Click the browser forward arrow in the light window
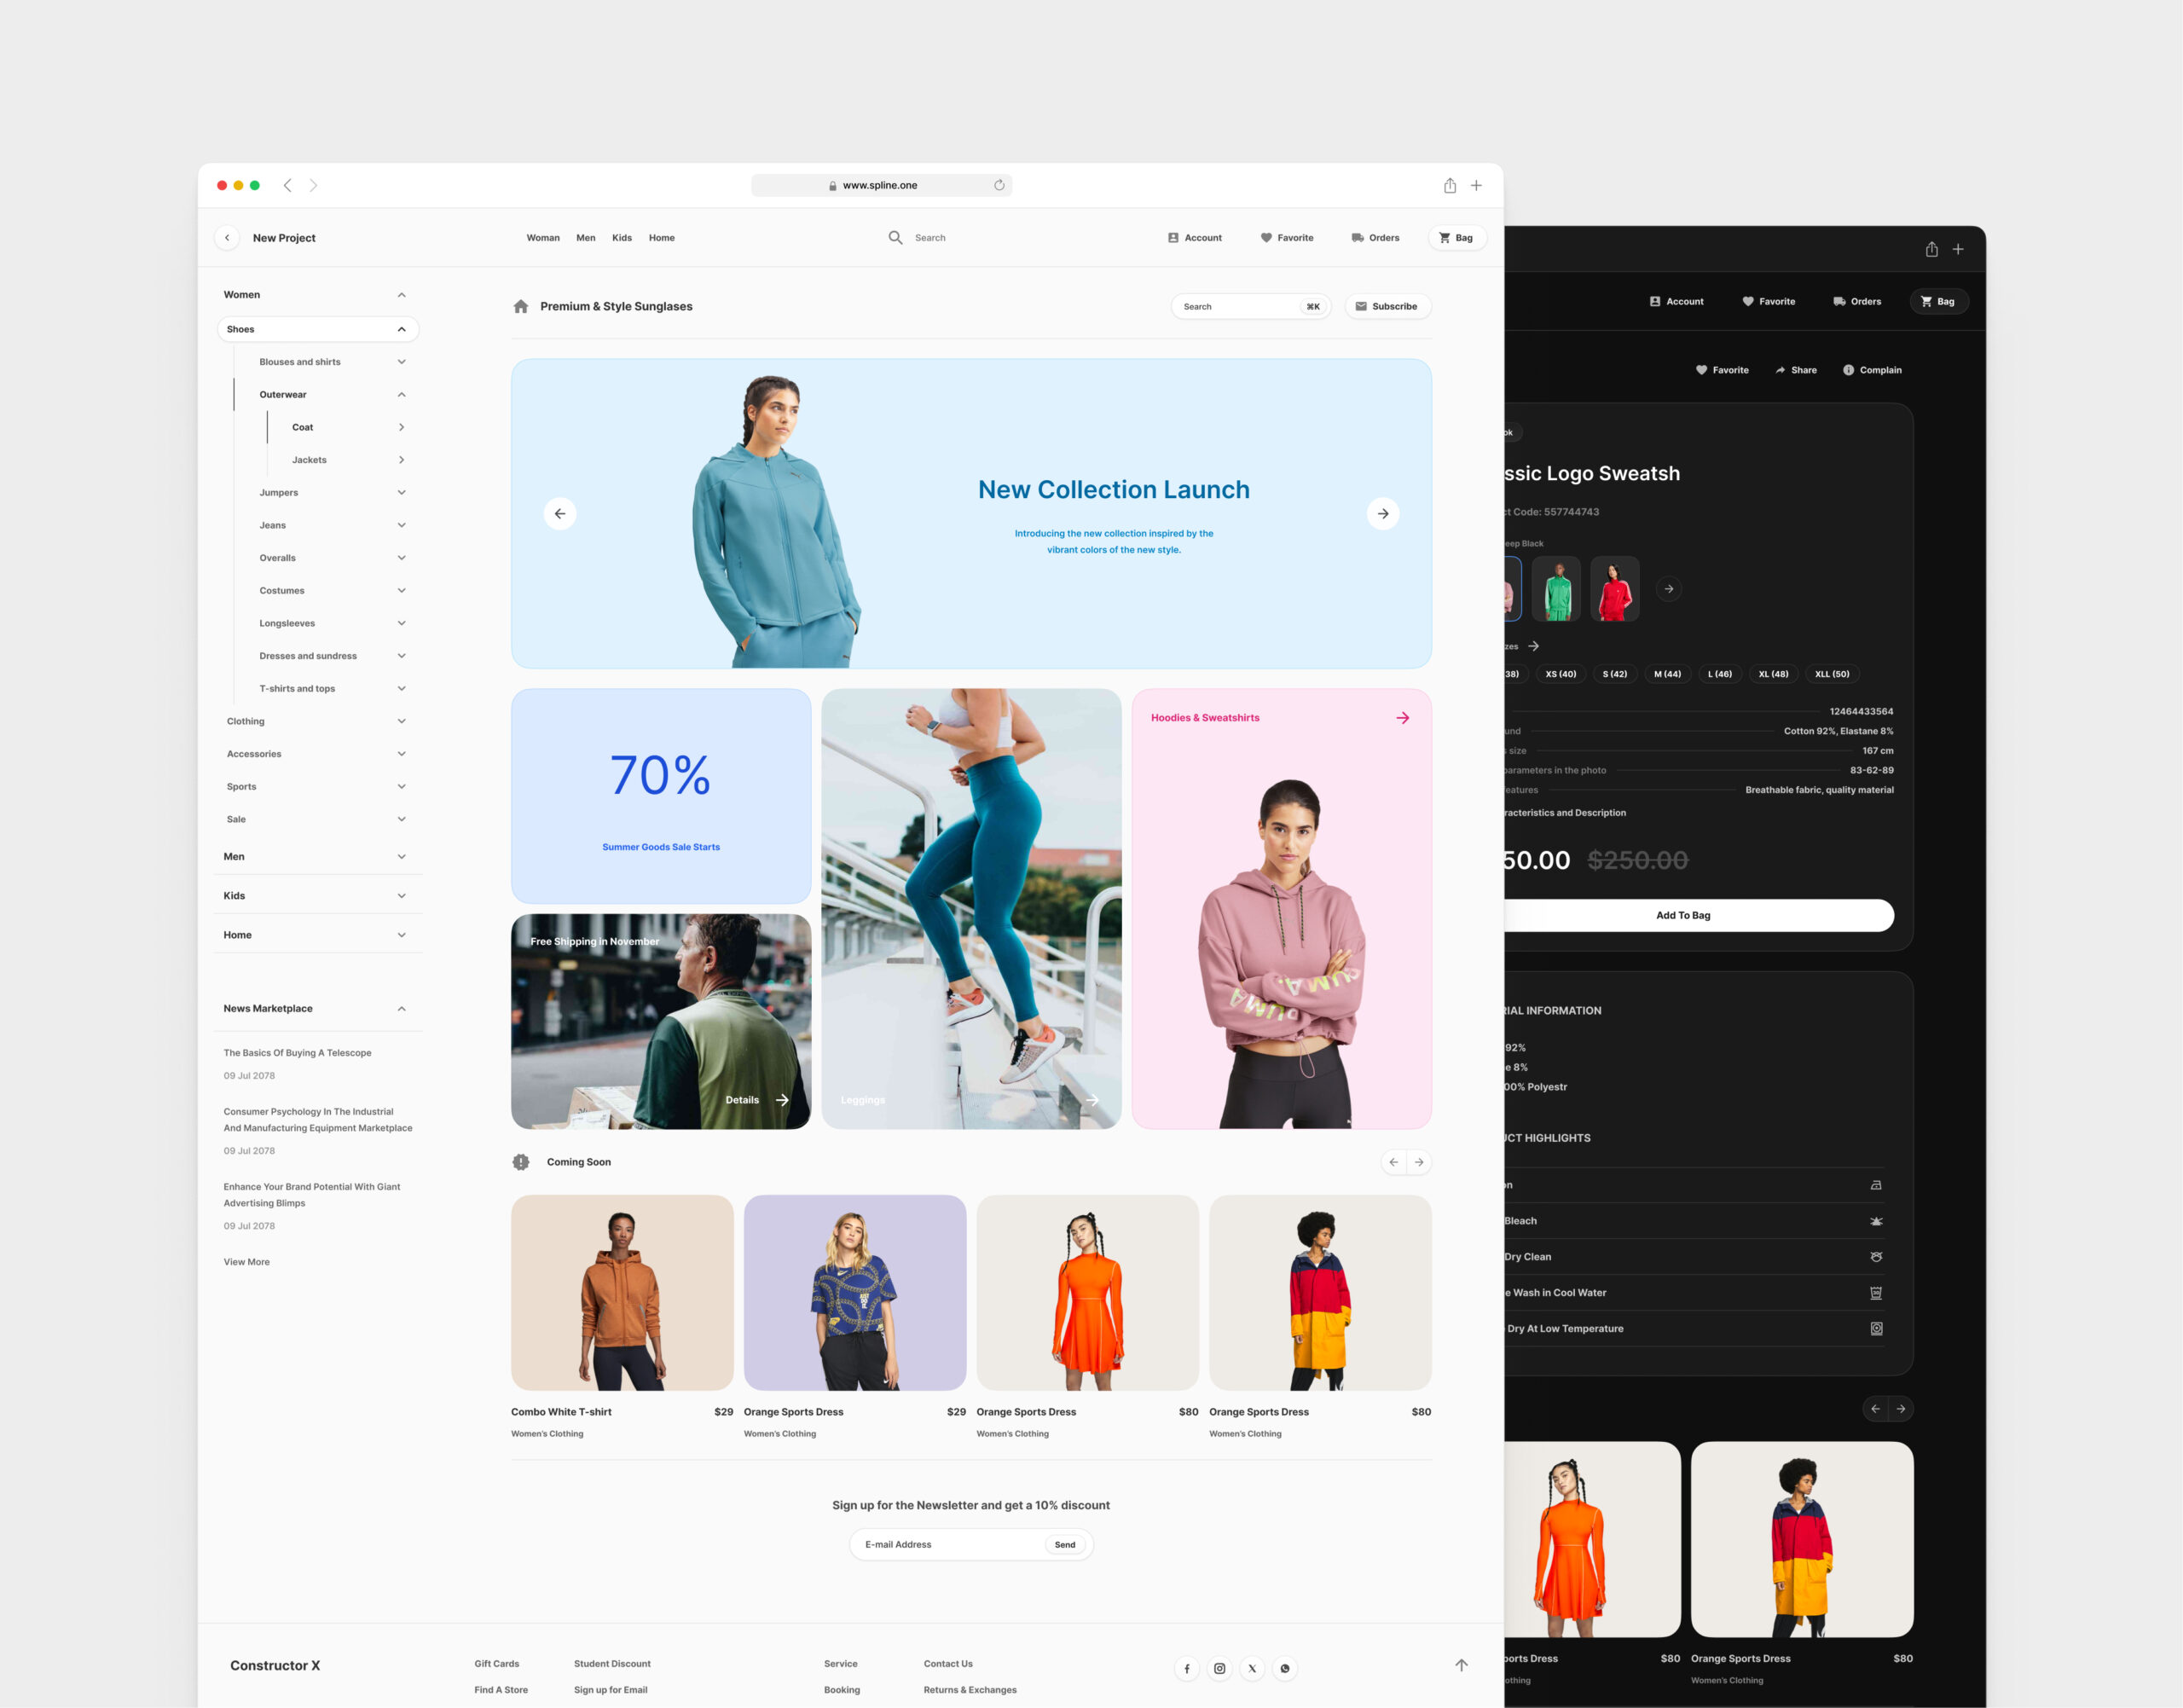Image resolution: width=2183 pixels, height=1708 pixels. click(x=313, y=185)
